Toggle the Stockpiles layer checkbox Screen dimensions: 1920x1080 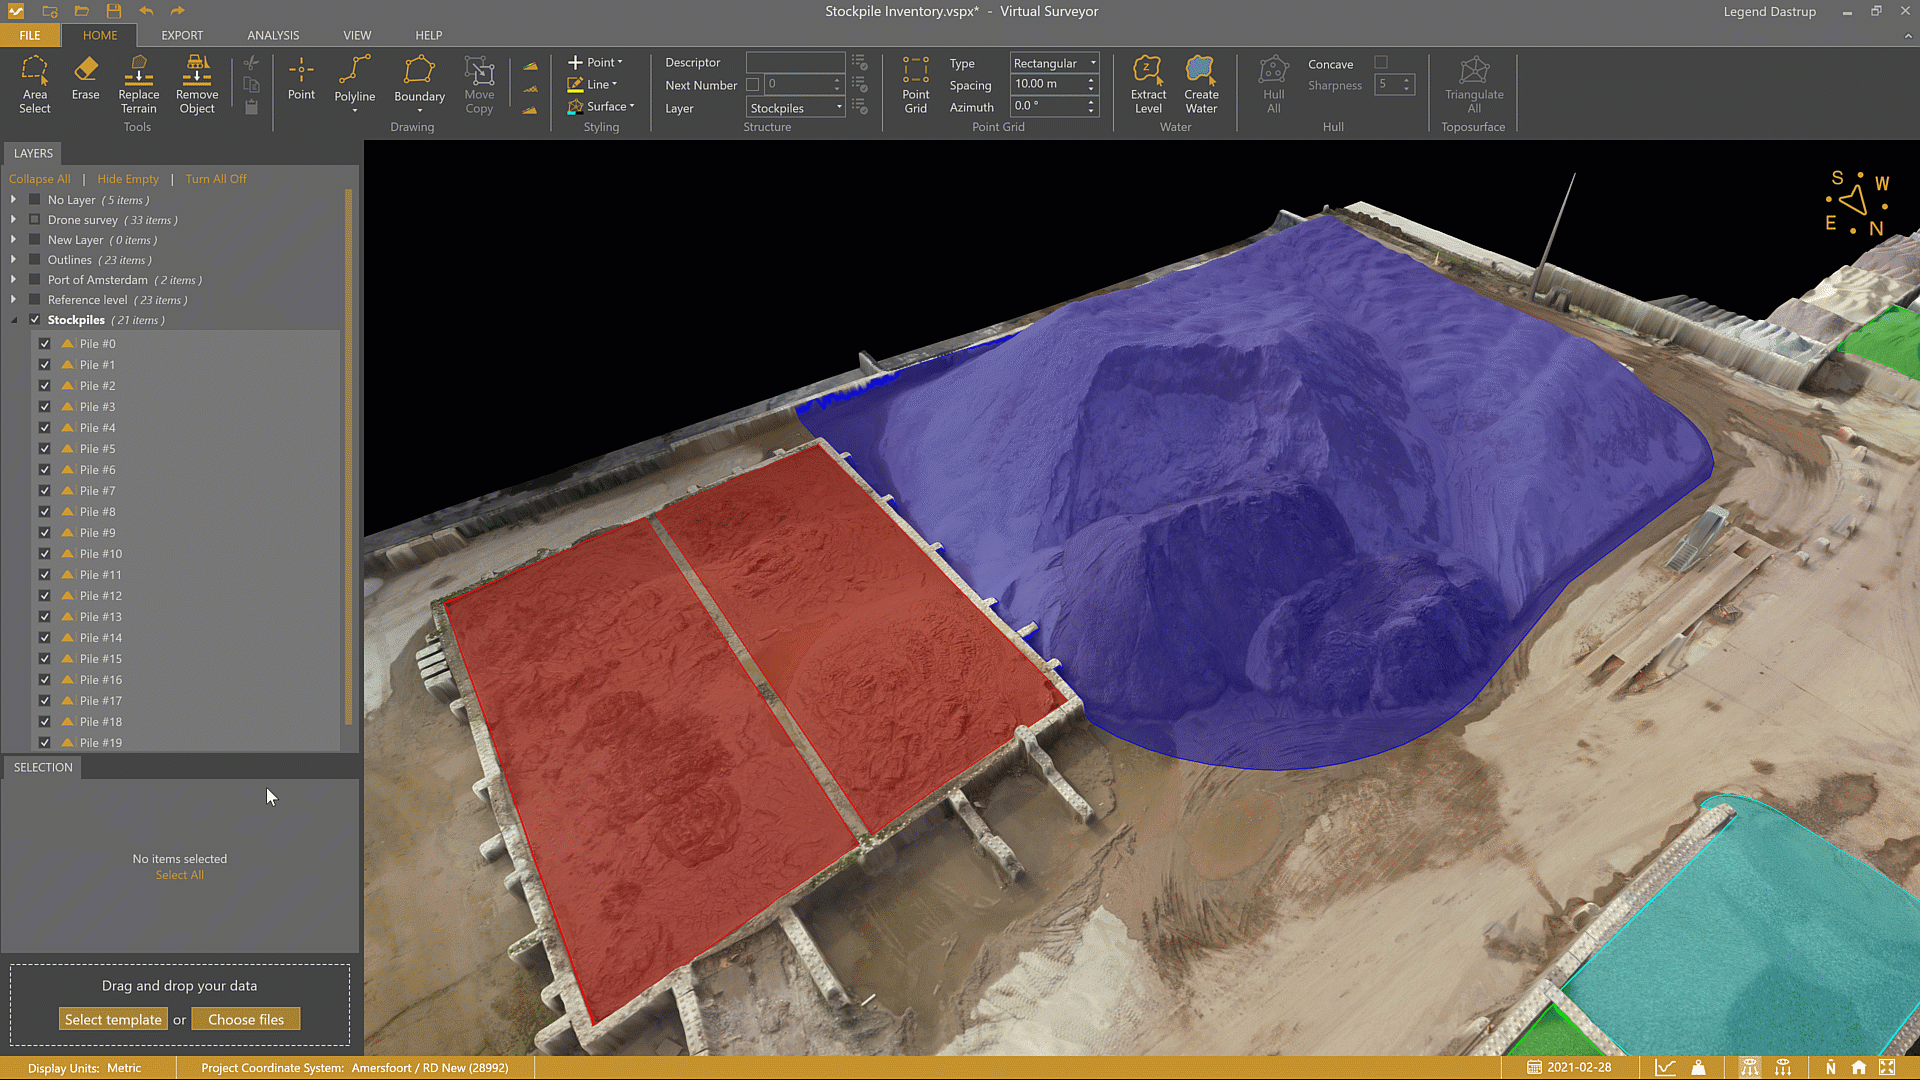[35, 320]
